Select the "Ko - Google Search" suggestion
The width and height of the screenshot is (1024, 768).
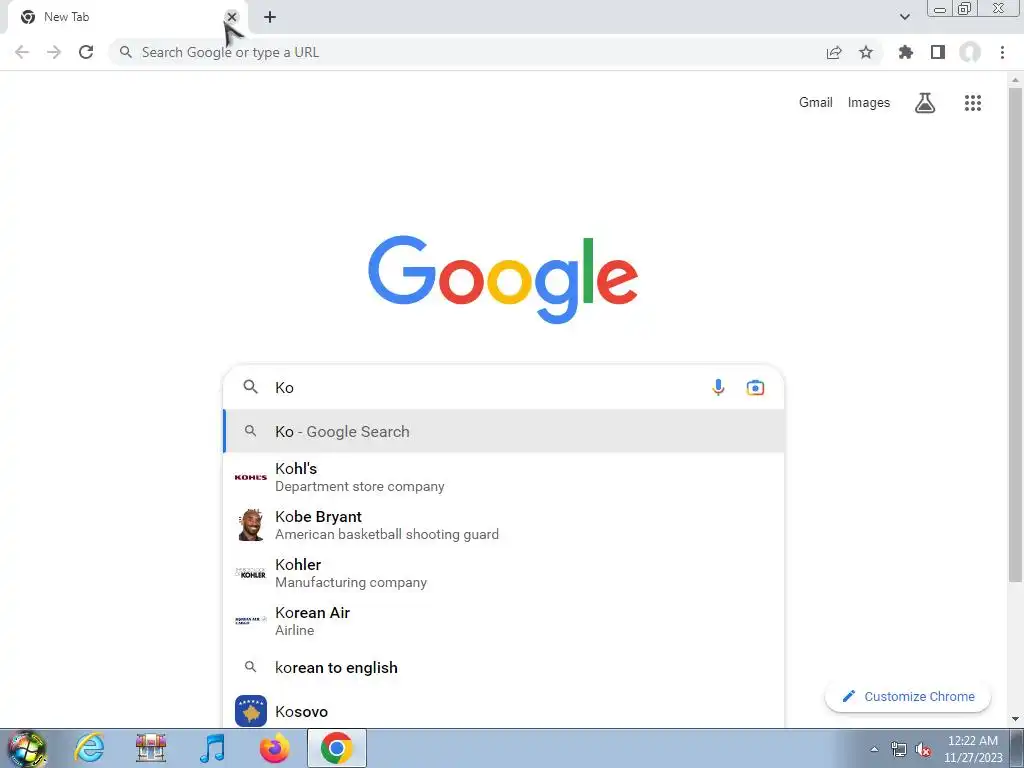[504, 431]
